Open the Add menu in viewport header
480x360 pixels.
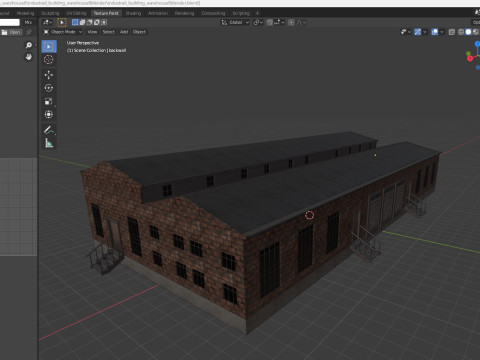[124, 32]
